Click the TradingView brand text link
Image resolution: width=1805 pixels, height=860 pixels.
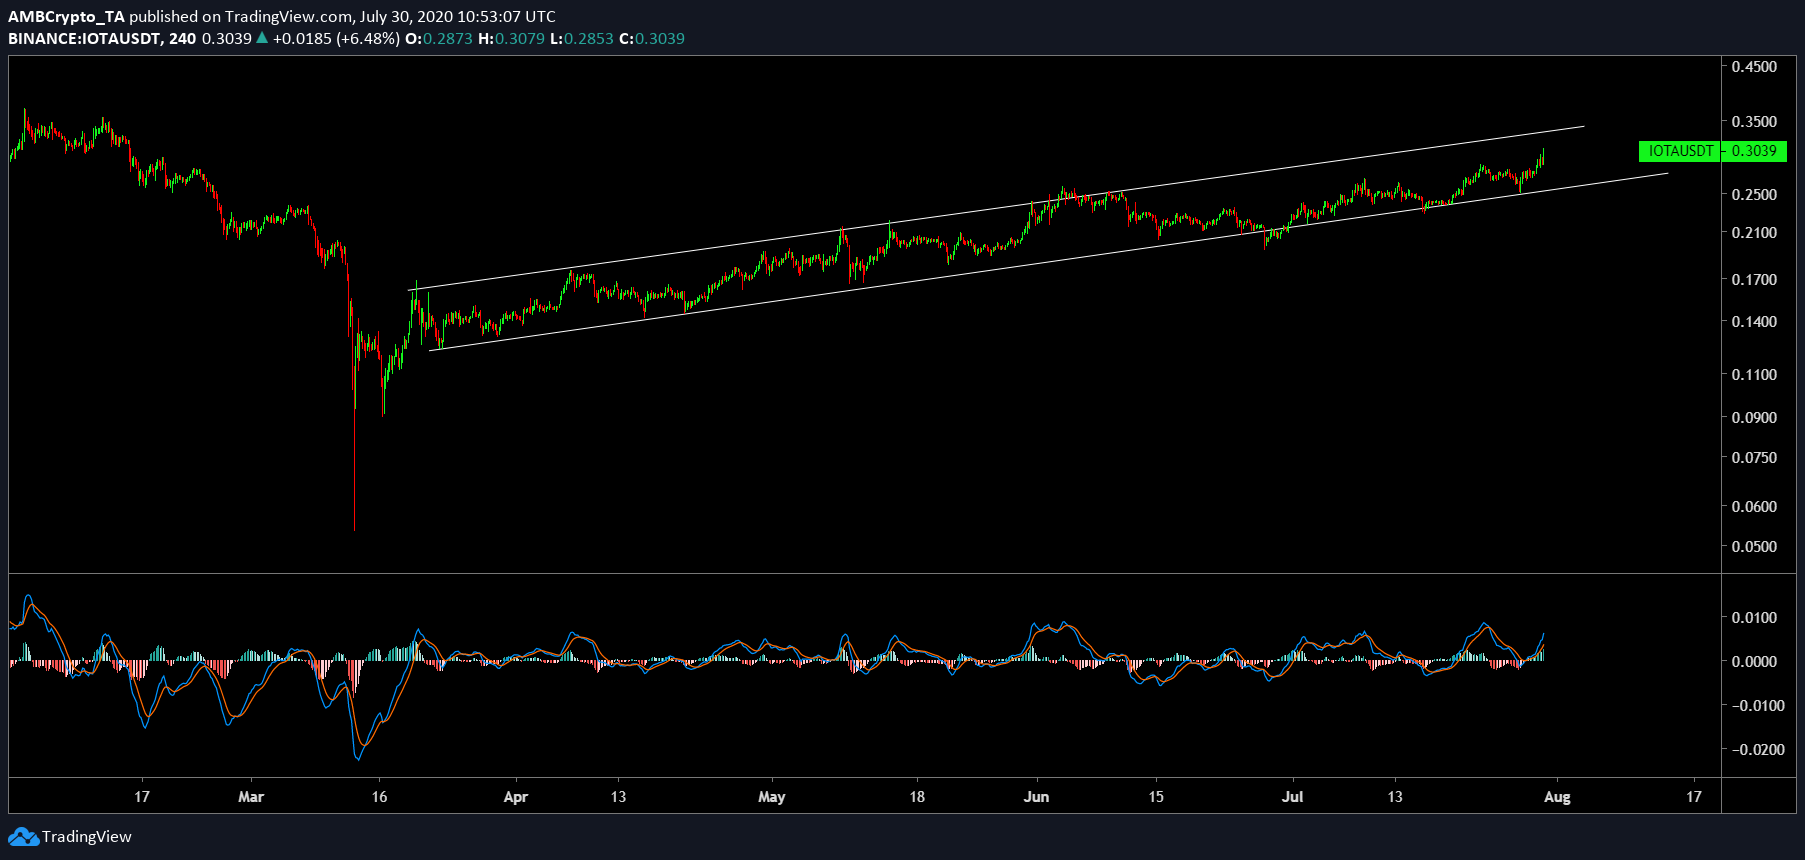[x=87, y=837]
